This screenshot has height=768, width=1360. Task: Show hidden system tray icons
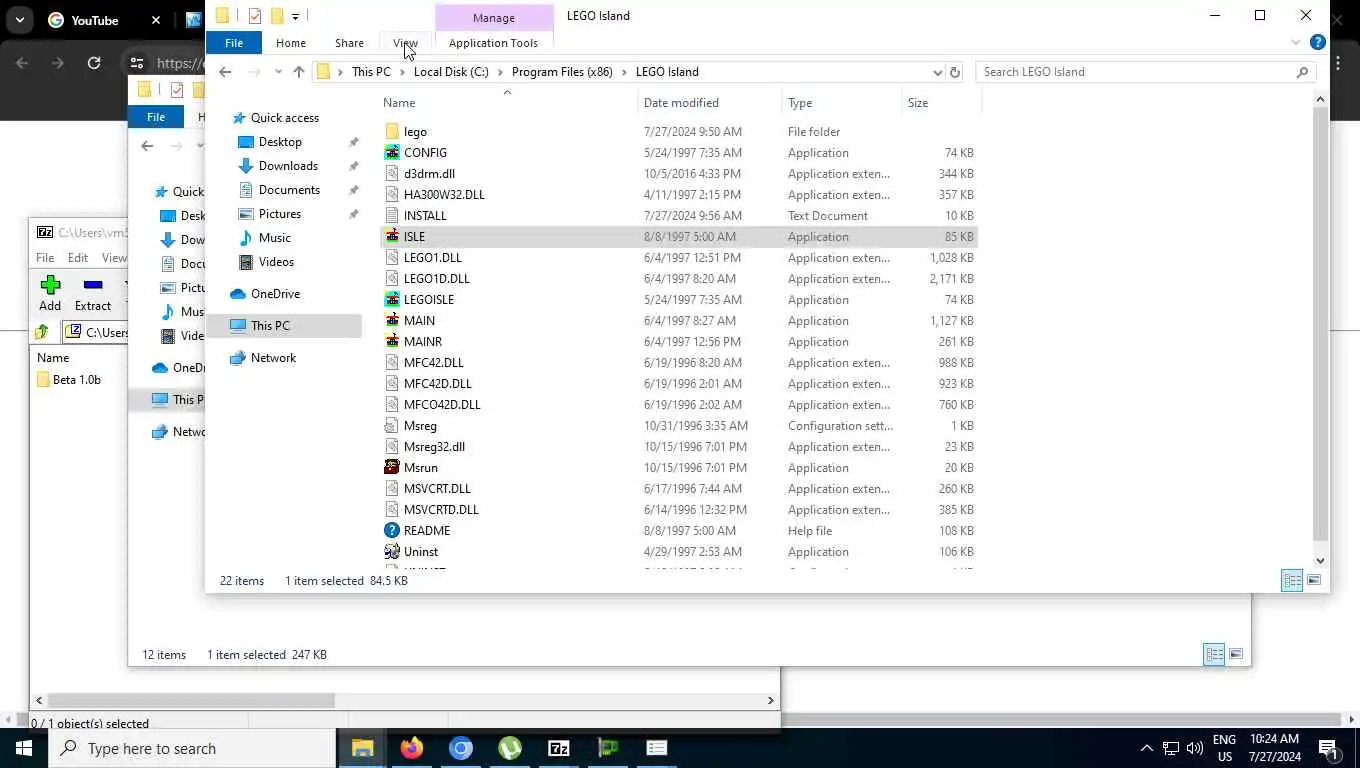click(1146, 748)
